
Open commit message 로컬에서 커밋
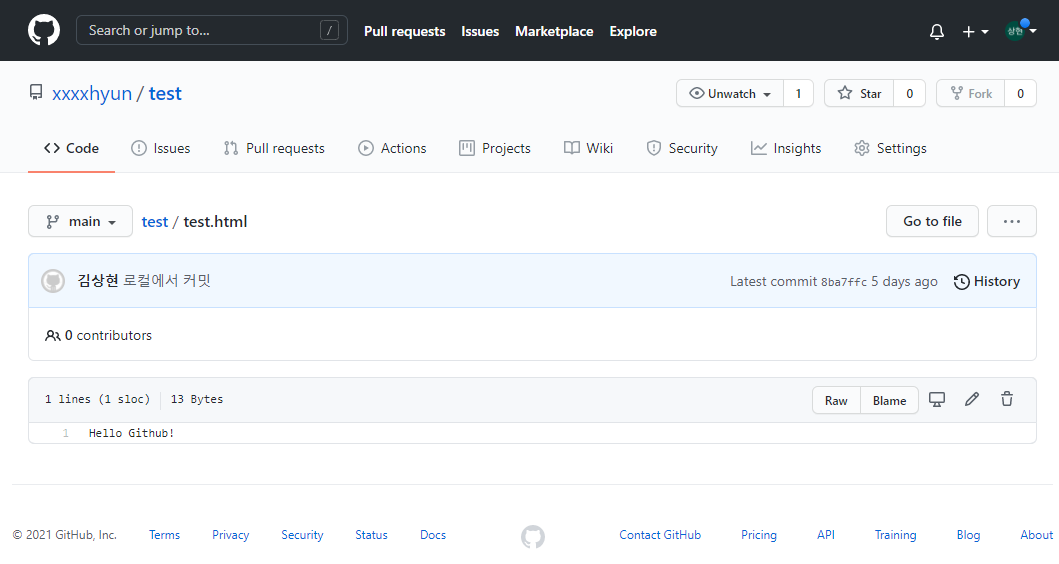click(x=167, y=280)
